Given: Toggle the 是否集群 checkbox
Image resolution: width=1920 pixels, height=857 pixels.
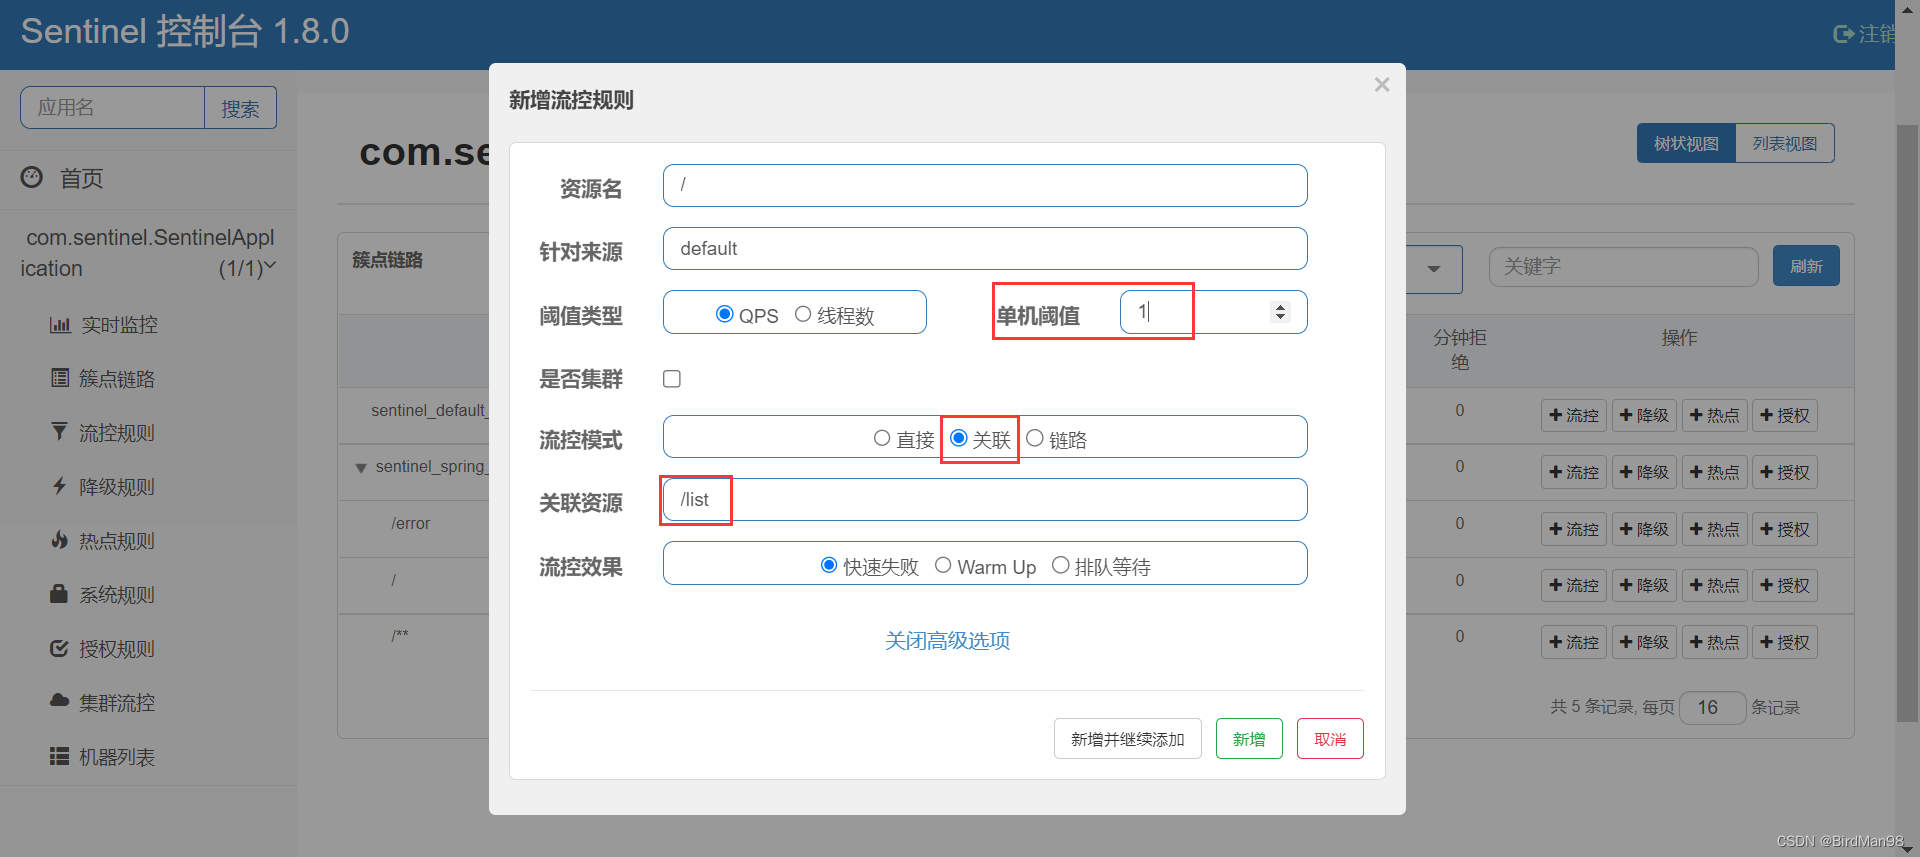Looking at the screenshot, I should [672, 378].
